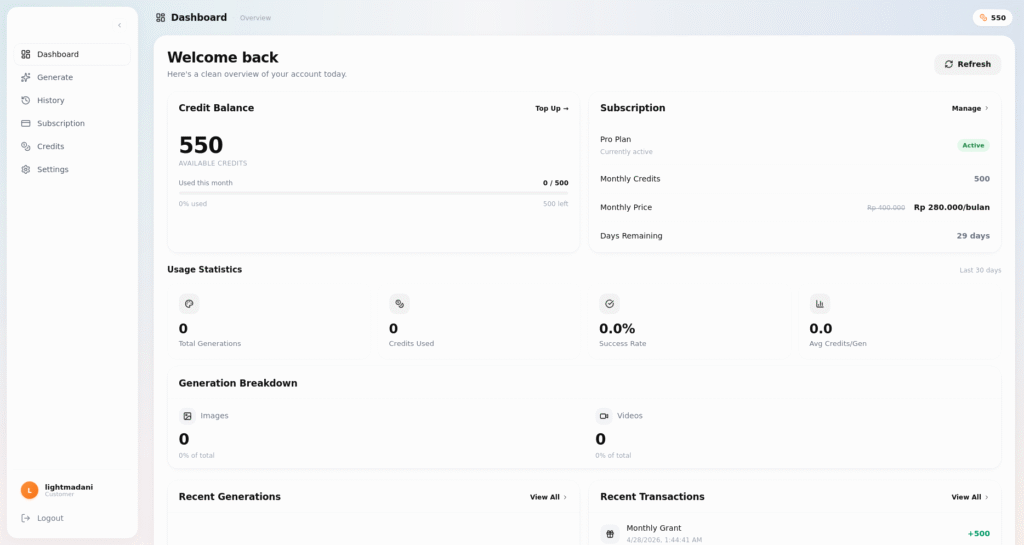Screen dimensions: 1024x545
Task: Click the header Dashboard grid icon
Action: 161,18
